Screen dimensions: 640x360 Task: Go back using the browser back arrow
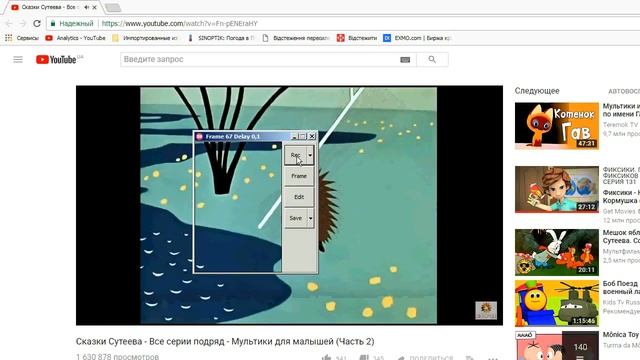click(x=9, y=24)
